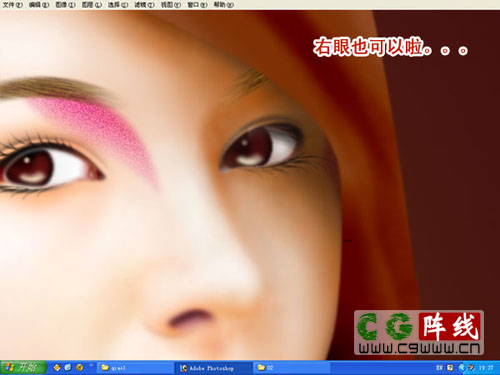The width and height of the screenshot is (500, 375).
Task: Click the first quick launch icon
Action: (57, 368)
